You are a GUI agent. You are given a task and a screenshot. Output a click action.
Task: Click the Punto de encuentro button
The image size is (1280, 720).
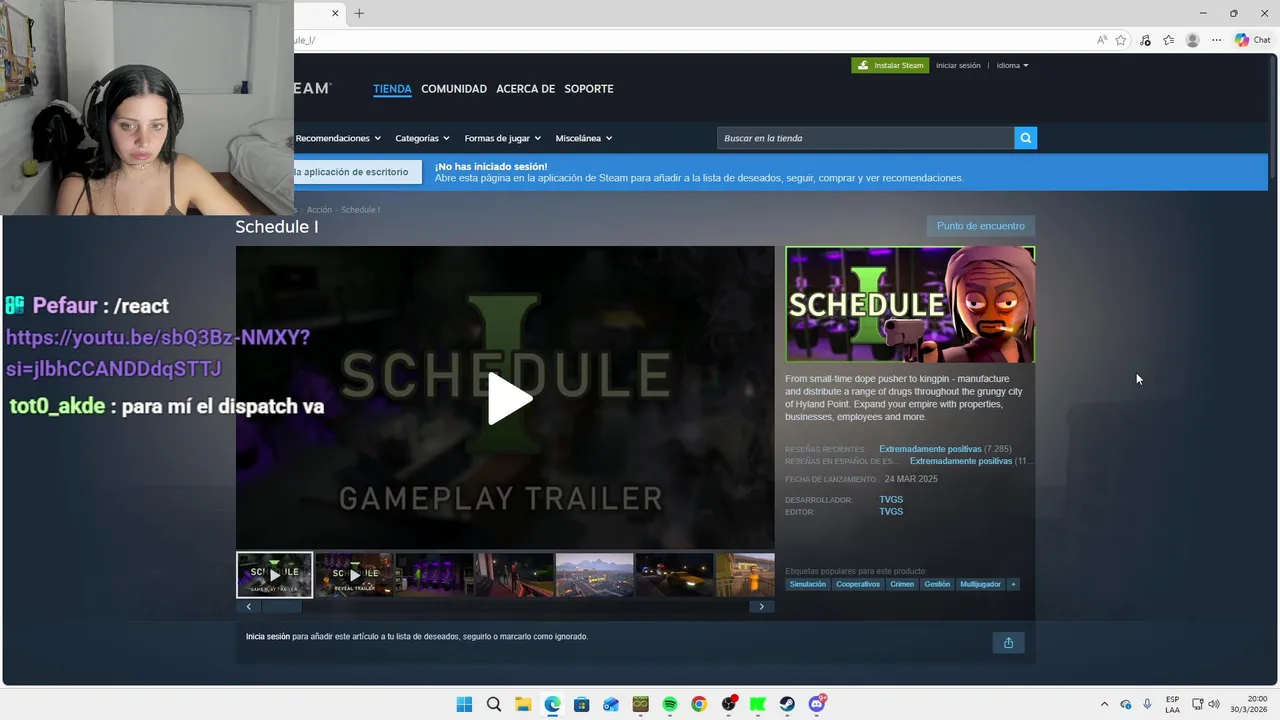tap(980, 226)
